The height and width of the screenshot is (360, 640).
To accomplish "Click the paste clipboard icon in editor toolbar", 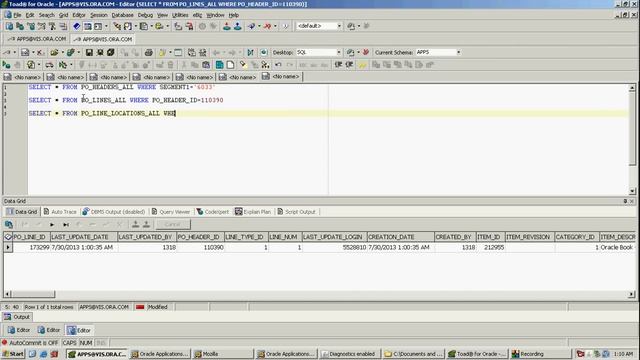I will coord(206,65).
